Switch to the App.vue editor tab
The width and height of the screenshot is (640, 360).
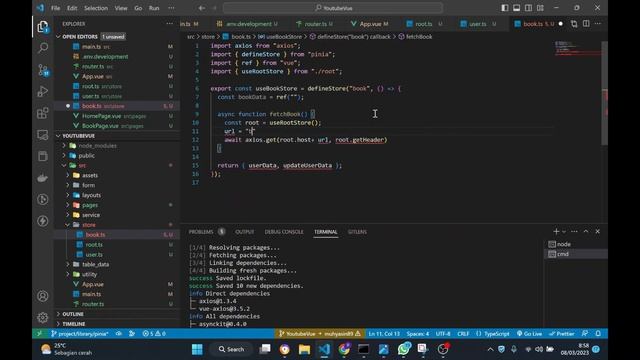(370, 24)
